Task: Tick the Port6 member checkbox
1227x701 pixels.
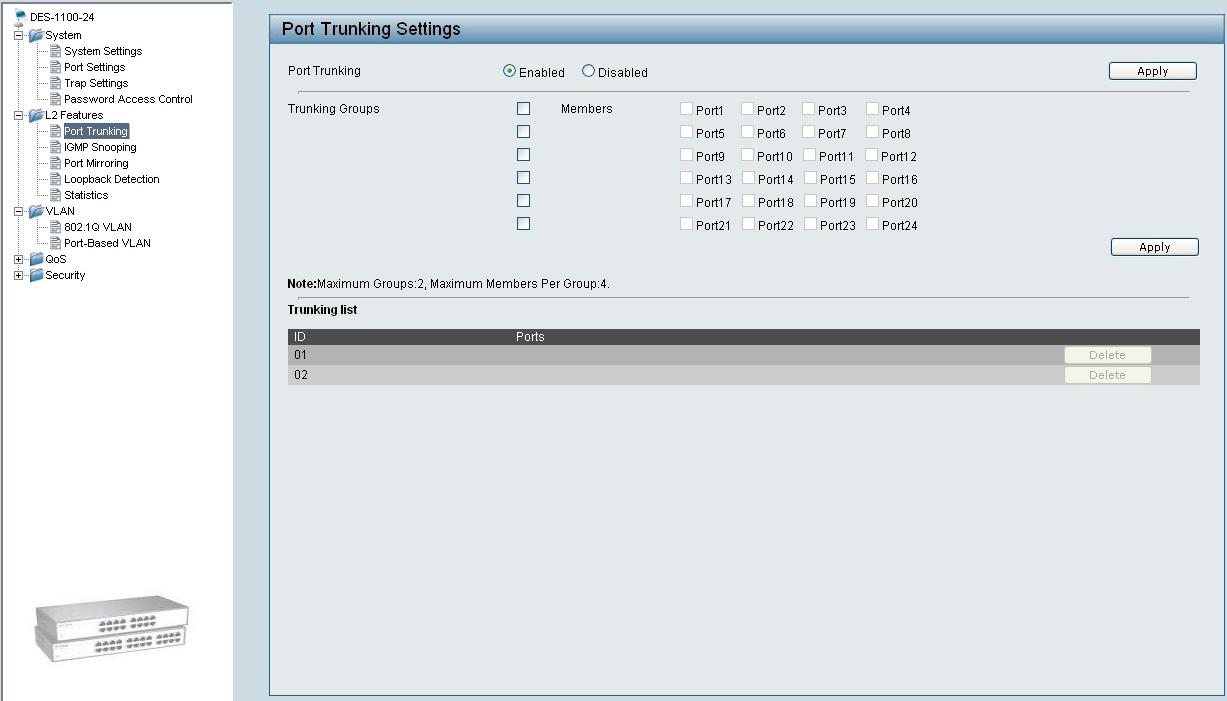Action: 747,132
